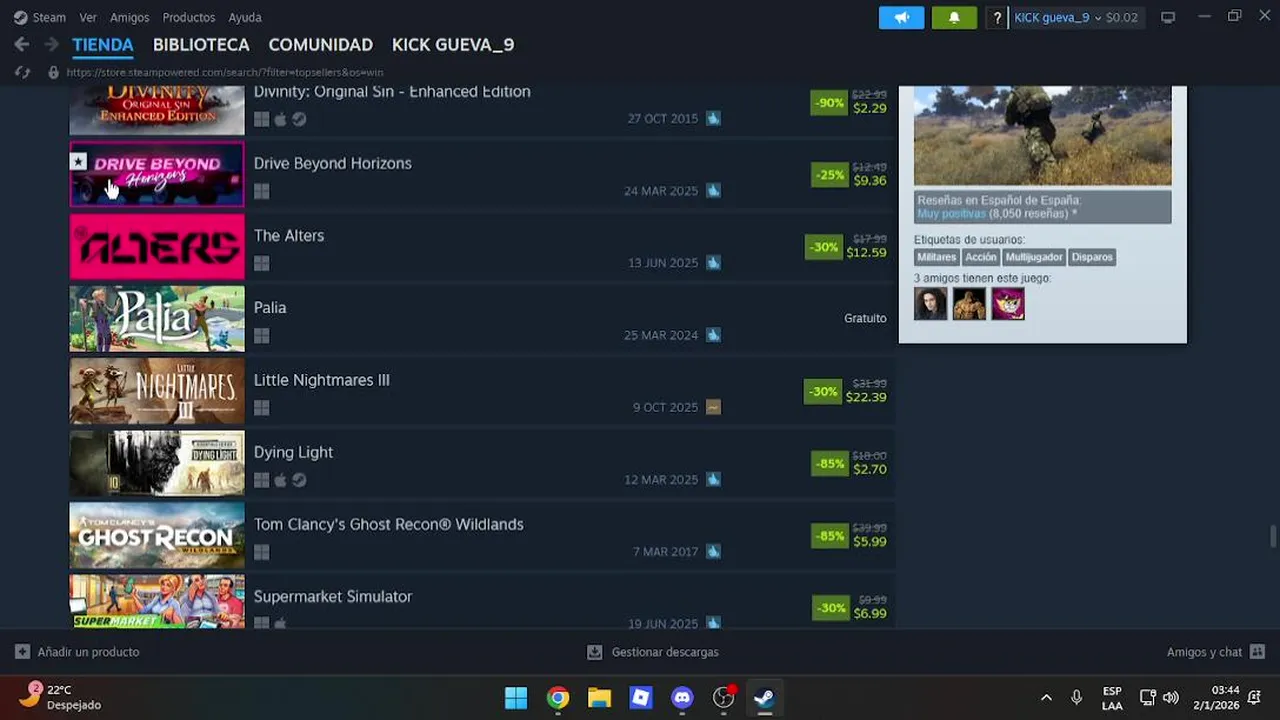This screenshot has height=720, width=1280.
Task: Open the notifications bell button
Action: click(954, 18)
